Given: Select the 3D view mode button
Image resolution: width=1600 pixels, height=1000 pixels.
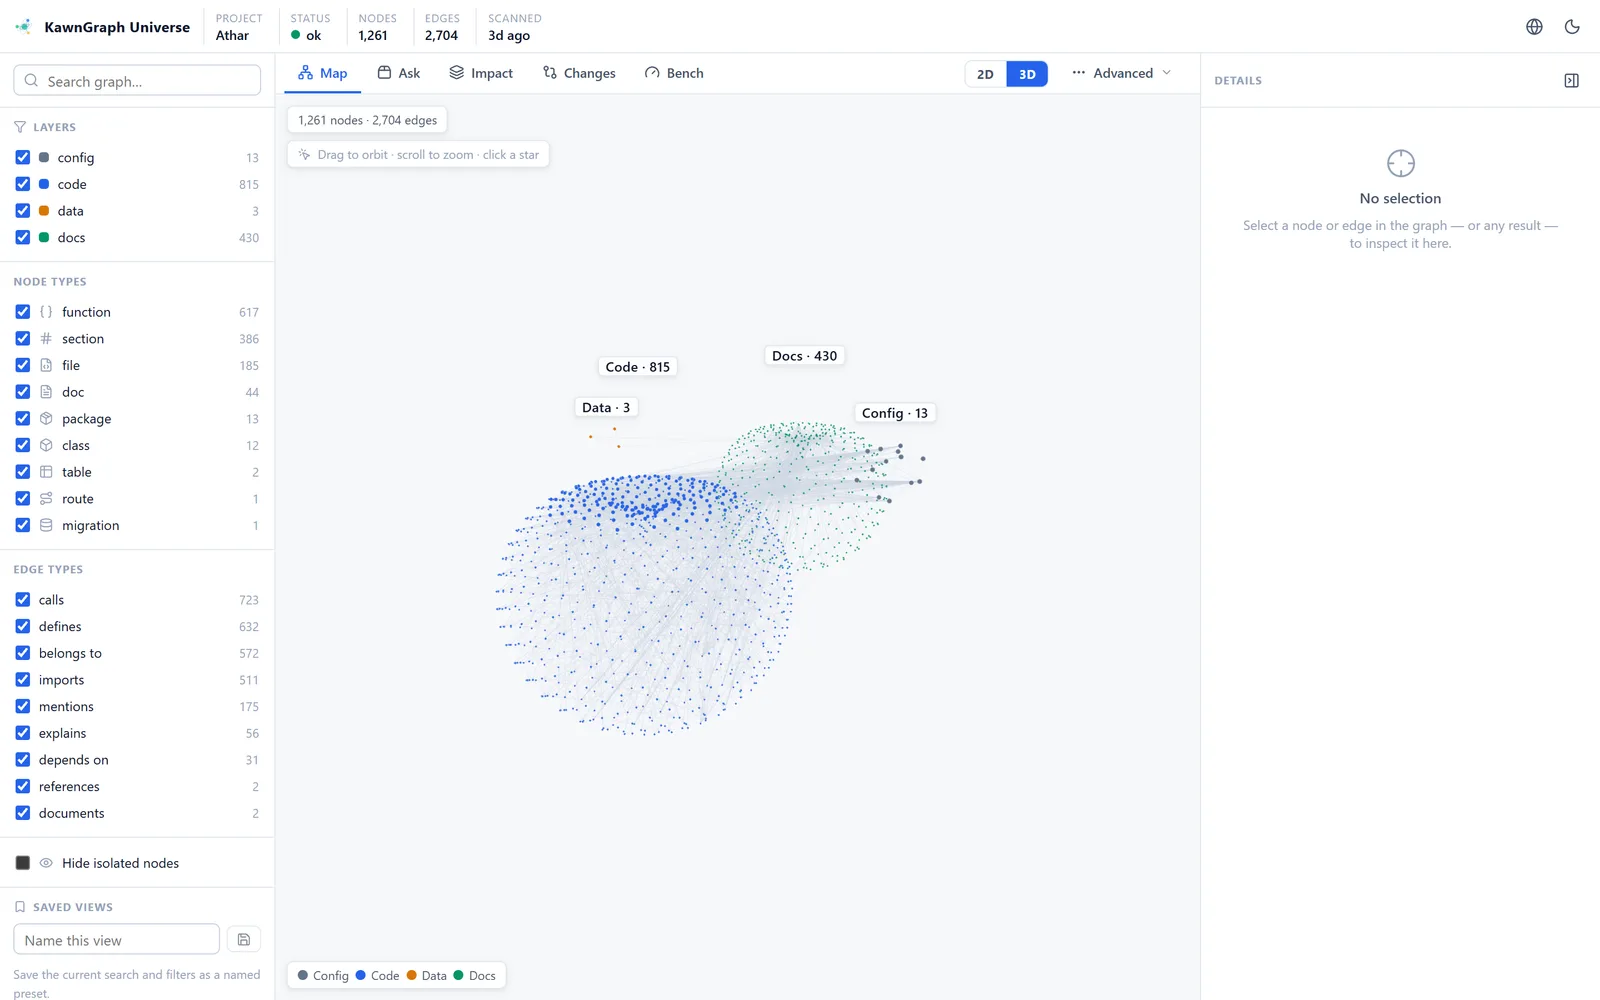Looking at the screenshot, I should (1027, 74).
